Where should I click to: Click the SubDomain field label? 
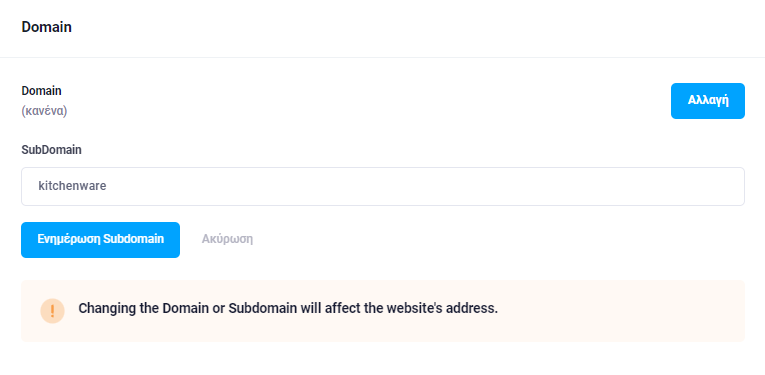coord(51,150)
